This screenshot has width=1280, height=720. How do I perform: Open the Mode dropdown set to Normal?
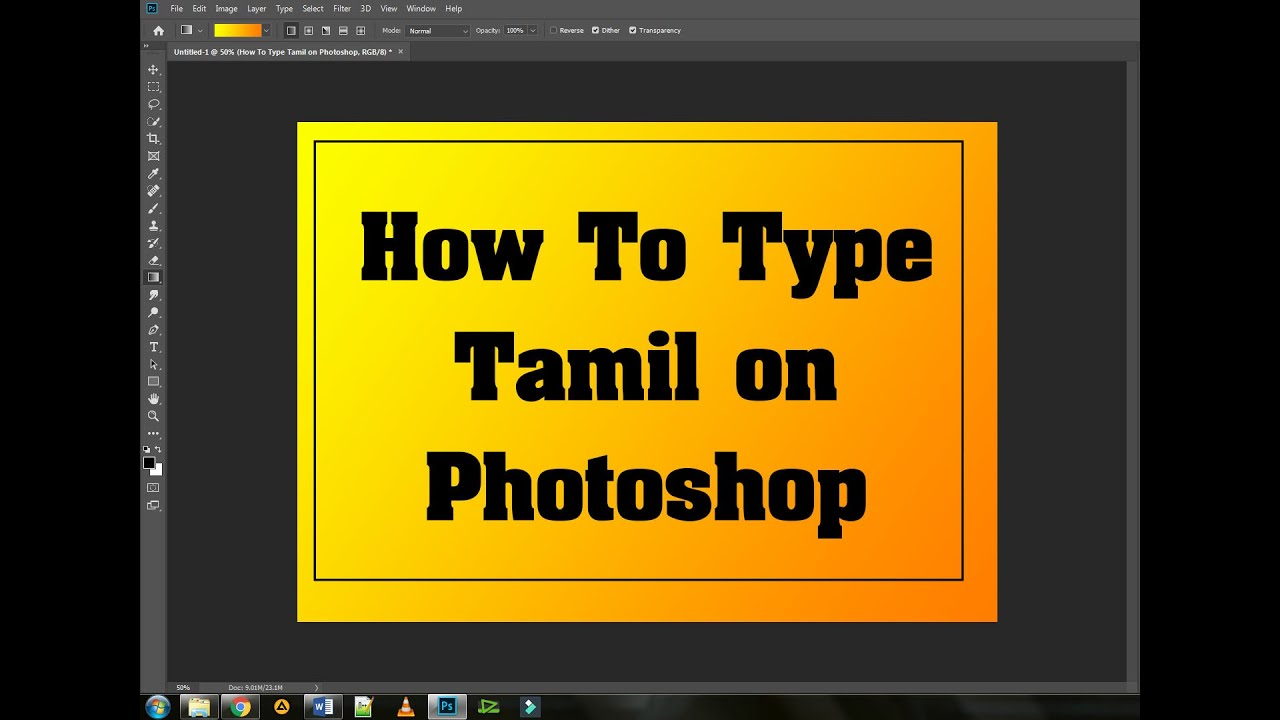[438, 31]
